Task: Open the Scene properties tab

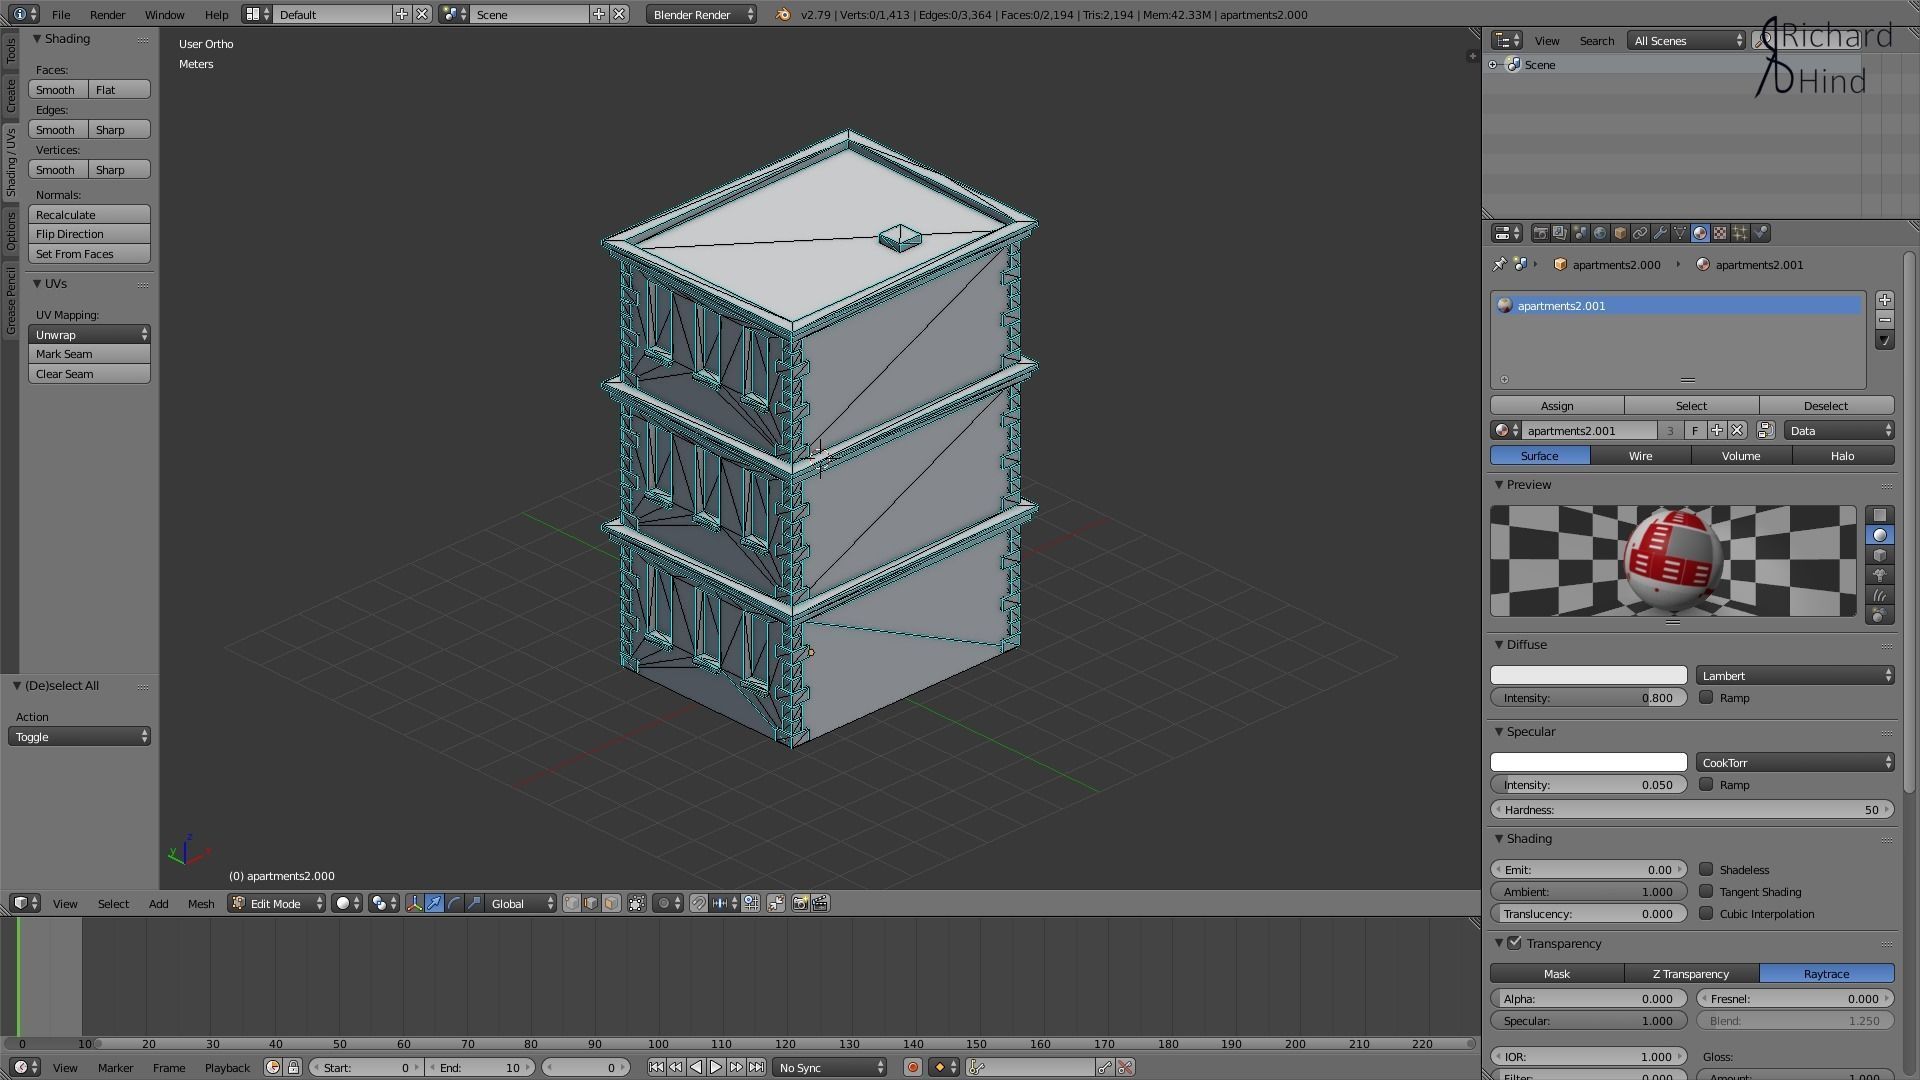Action: click(x=1580, y=233)
